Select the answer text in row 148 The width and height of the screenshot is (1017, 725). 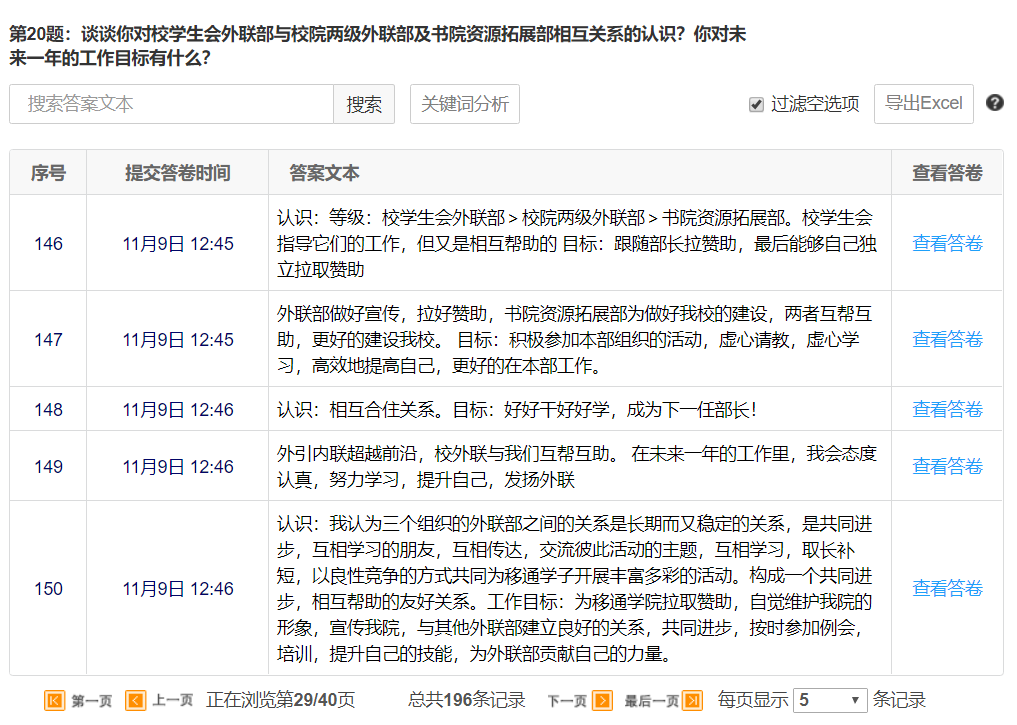pyautogui.click(x=517, y=409)
